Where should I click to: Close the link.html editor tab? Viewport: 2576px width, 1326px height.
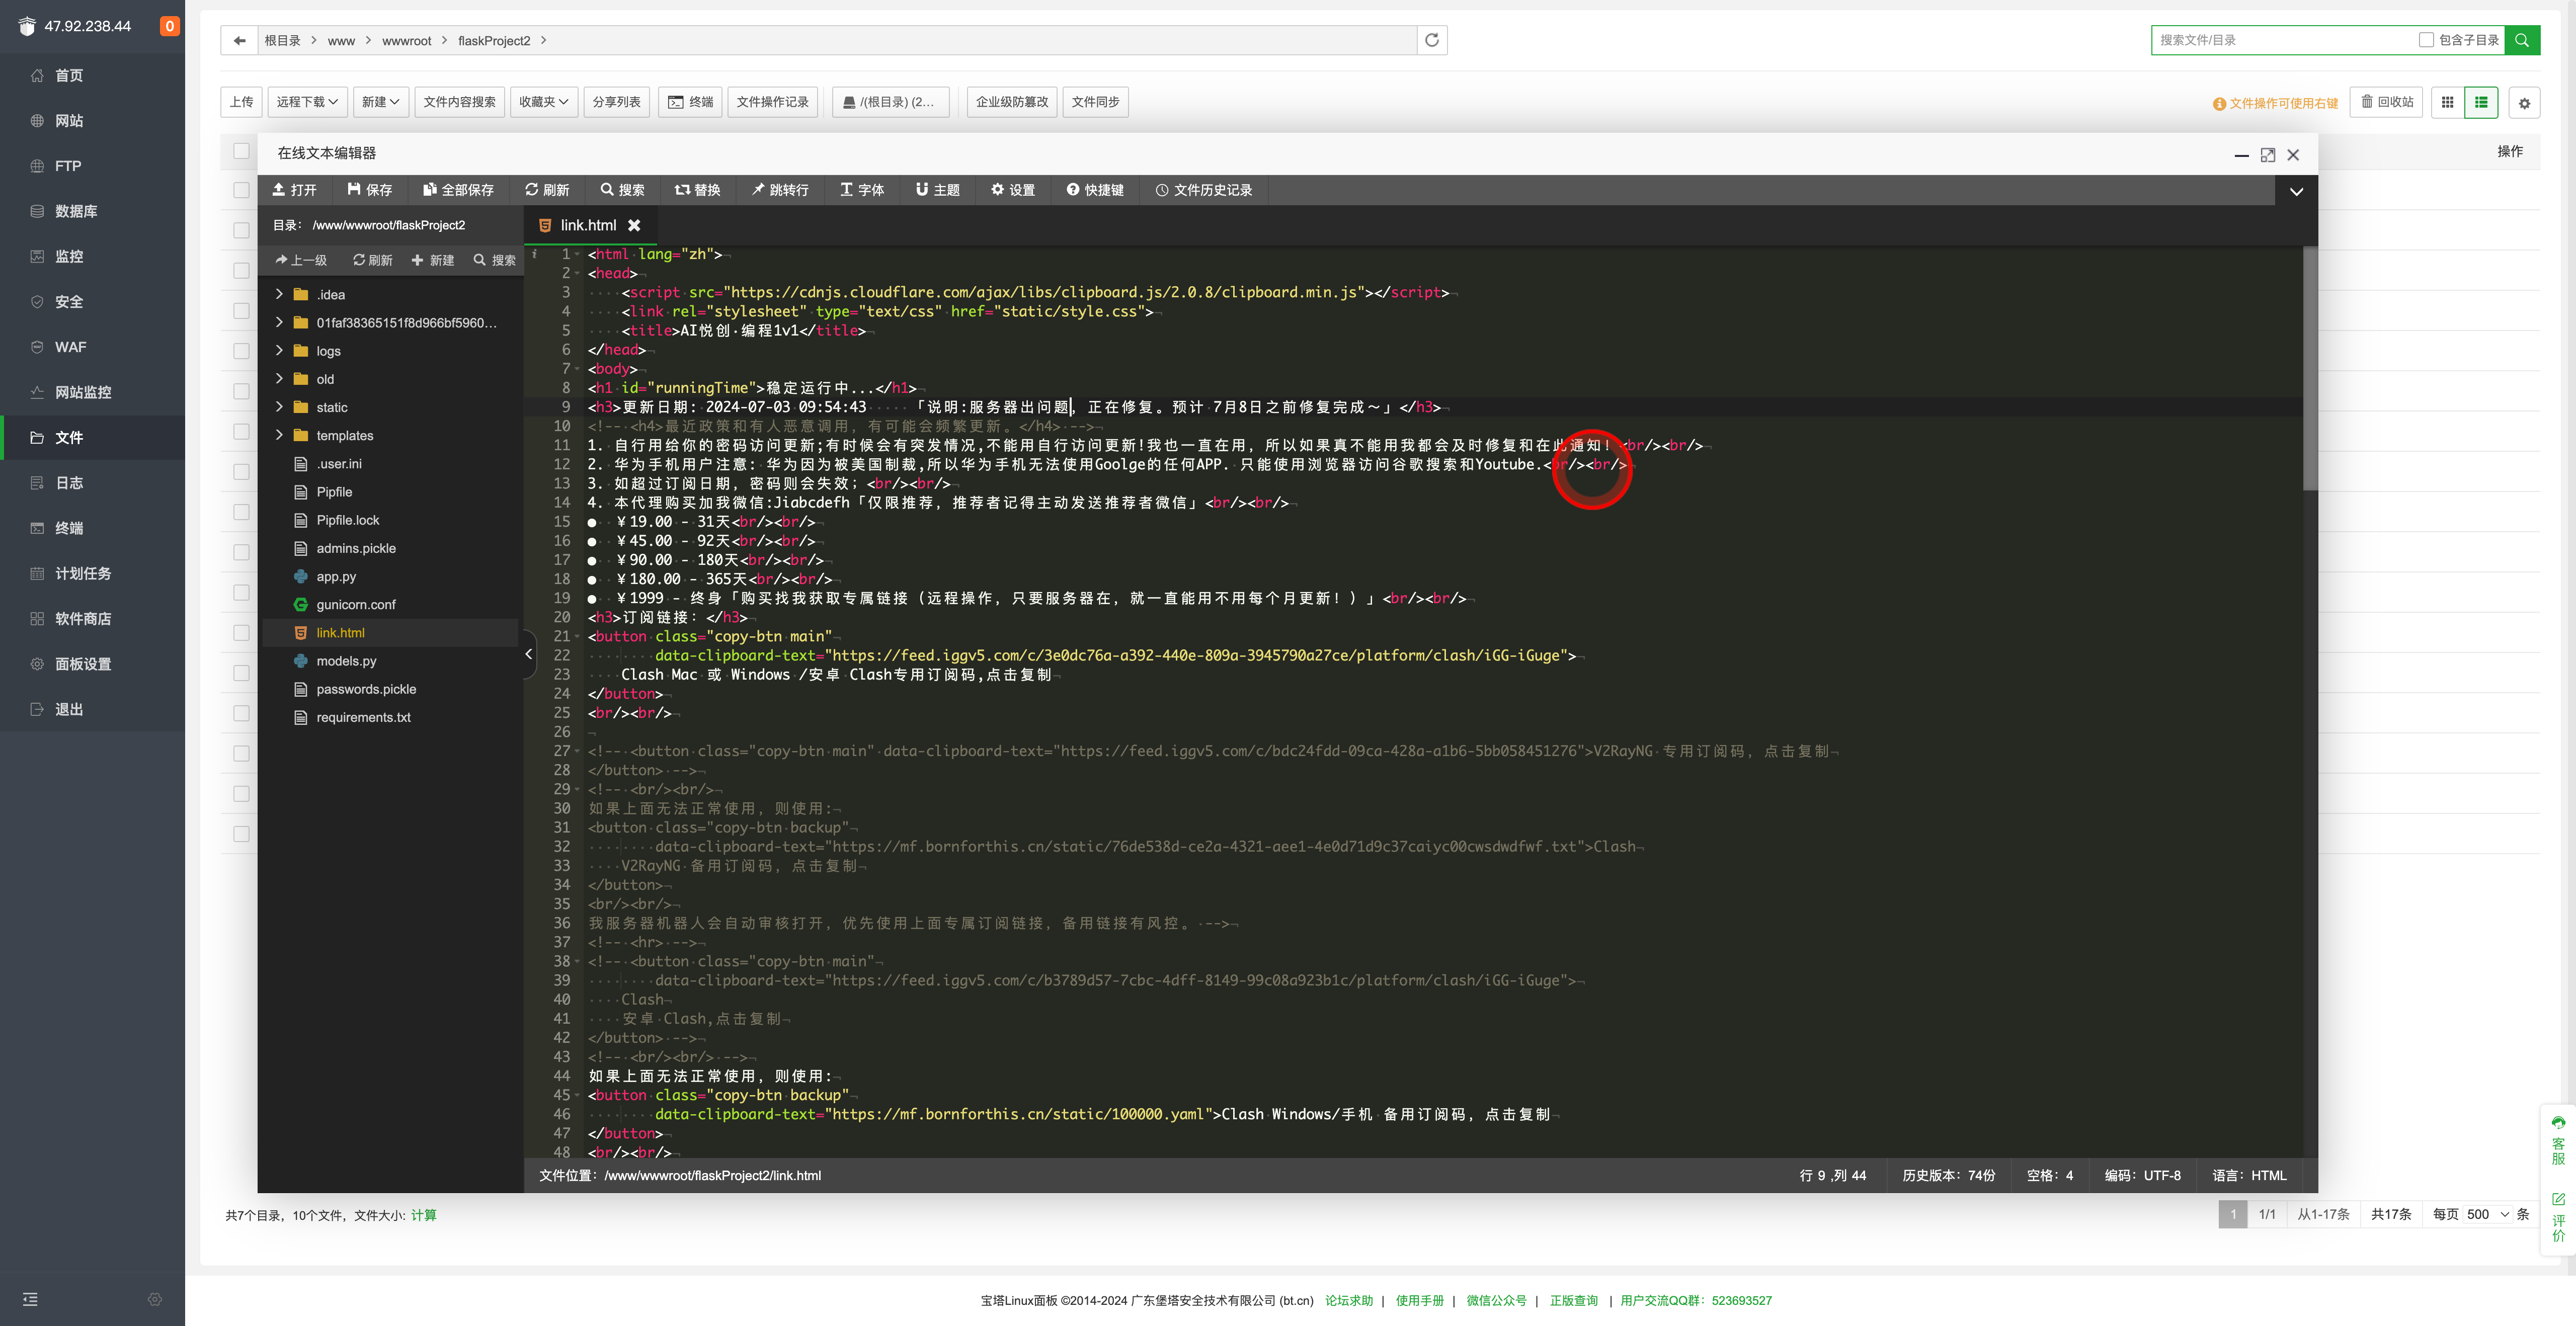coord(634,226)
